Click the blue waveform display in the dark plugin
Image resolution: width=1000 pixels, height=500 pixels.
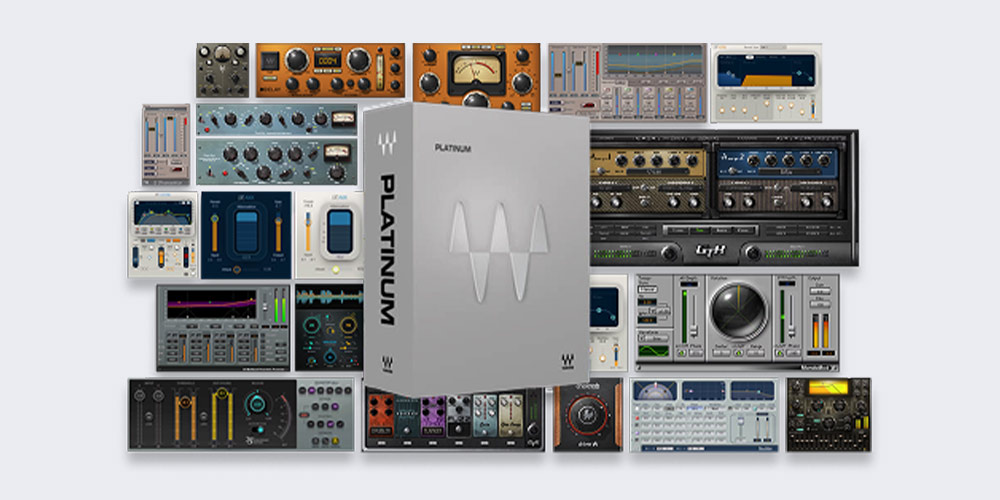[328, 300]
